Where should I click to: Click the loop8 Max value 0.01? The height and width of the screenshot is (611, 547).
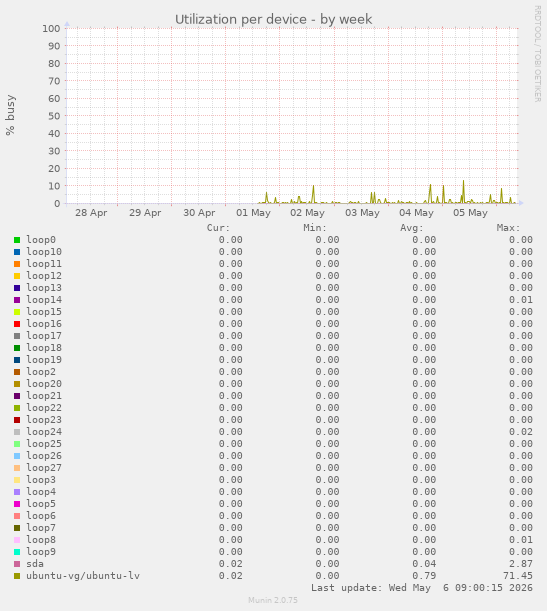(521, 540)
